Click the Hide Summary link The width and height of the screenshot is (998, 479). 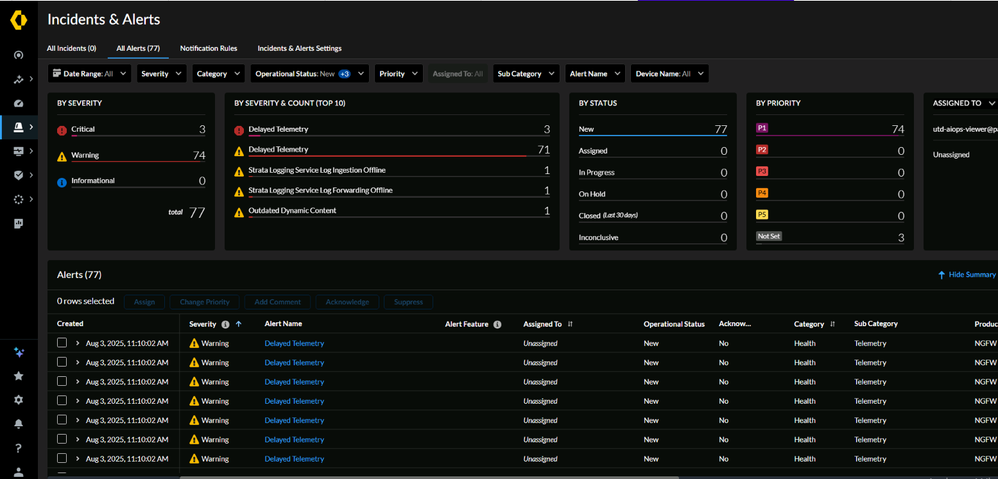click(967, 274)
